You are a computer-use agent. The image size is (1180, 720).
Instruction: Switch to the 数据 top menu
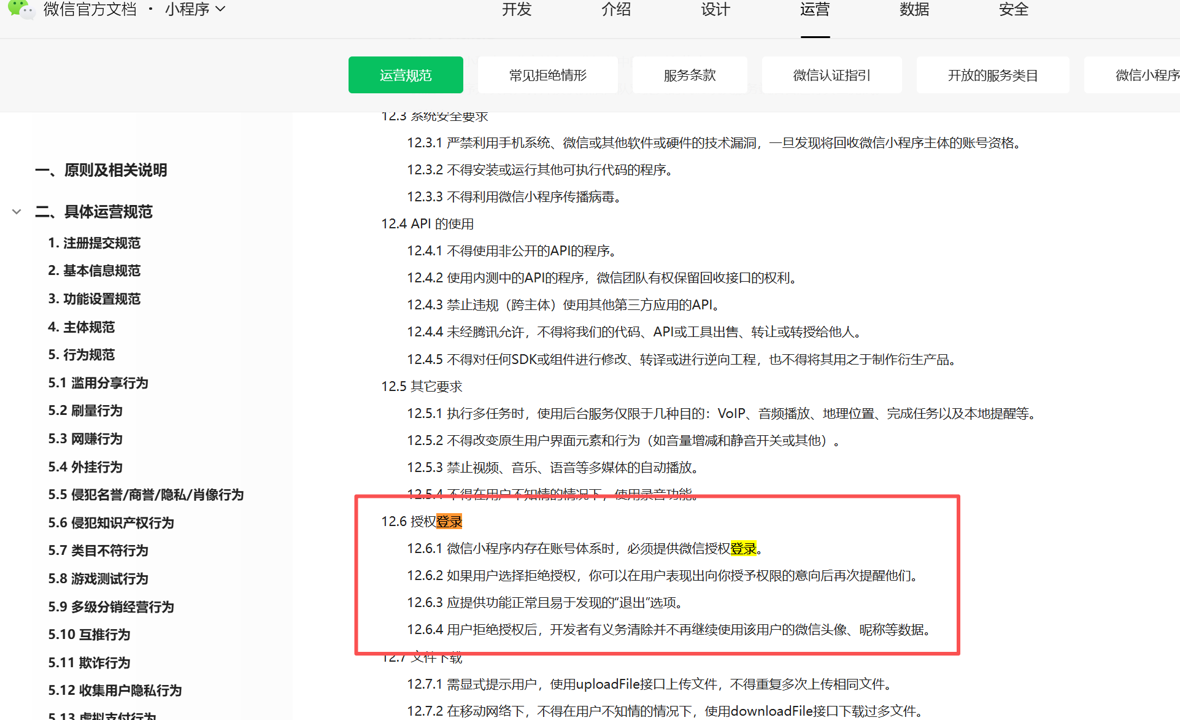[x=914, y=10]
